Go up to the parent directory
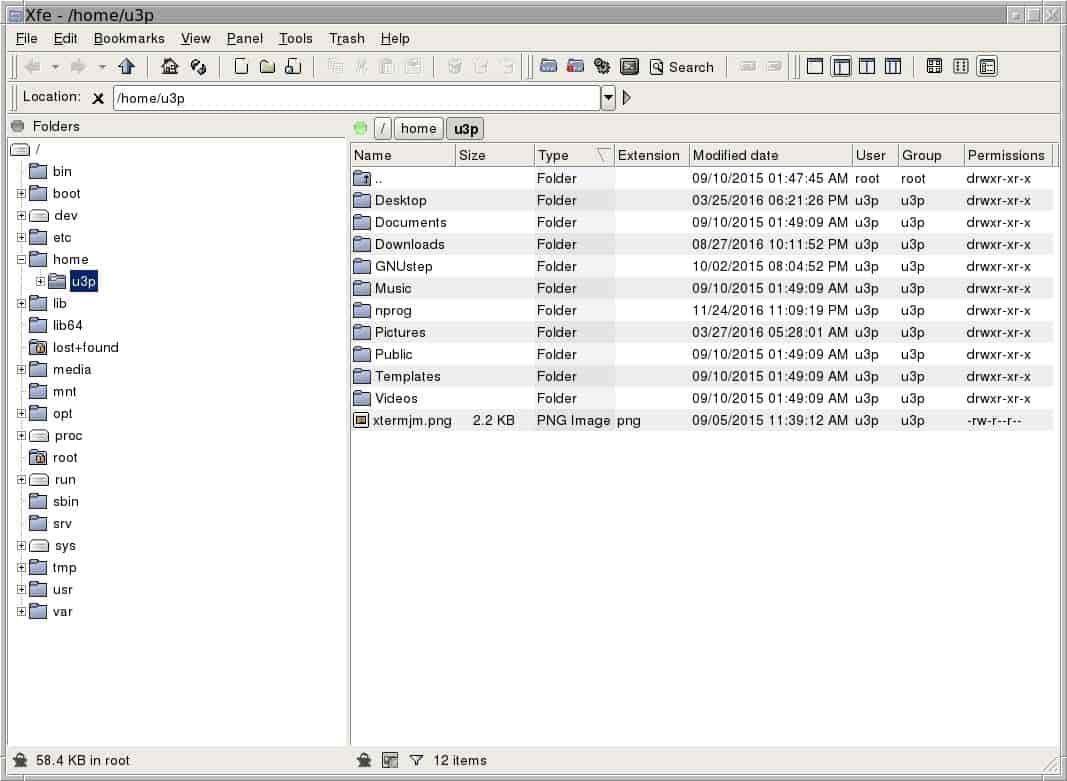This screenshot has width=1067, height=781. point(126,67)
